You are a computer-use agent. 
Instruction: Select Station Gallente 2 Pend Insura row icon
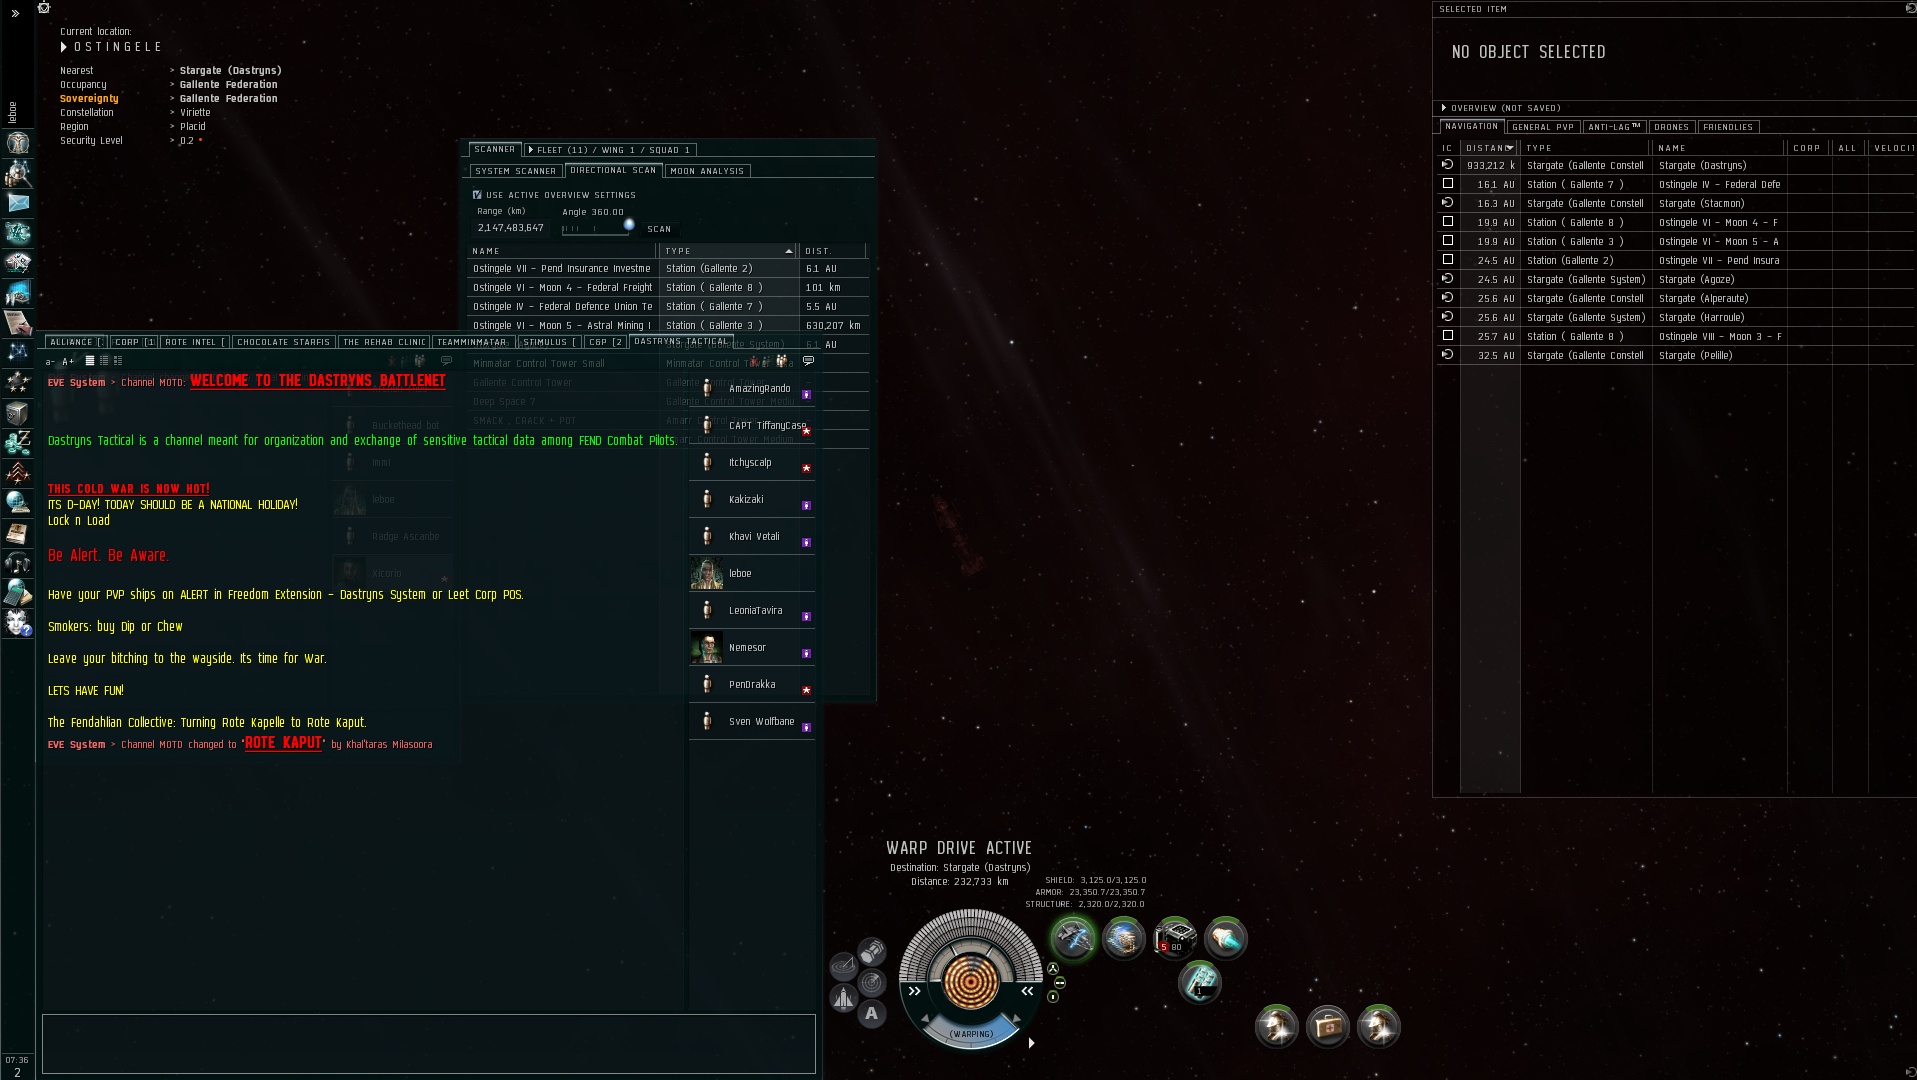(1447, 260)
